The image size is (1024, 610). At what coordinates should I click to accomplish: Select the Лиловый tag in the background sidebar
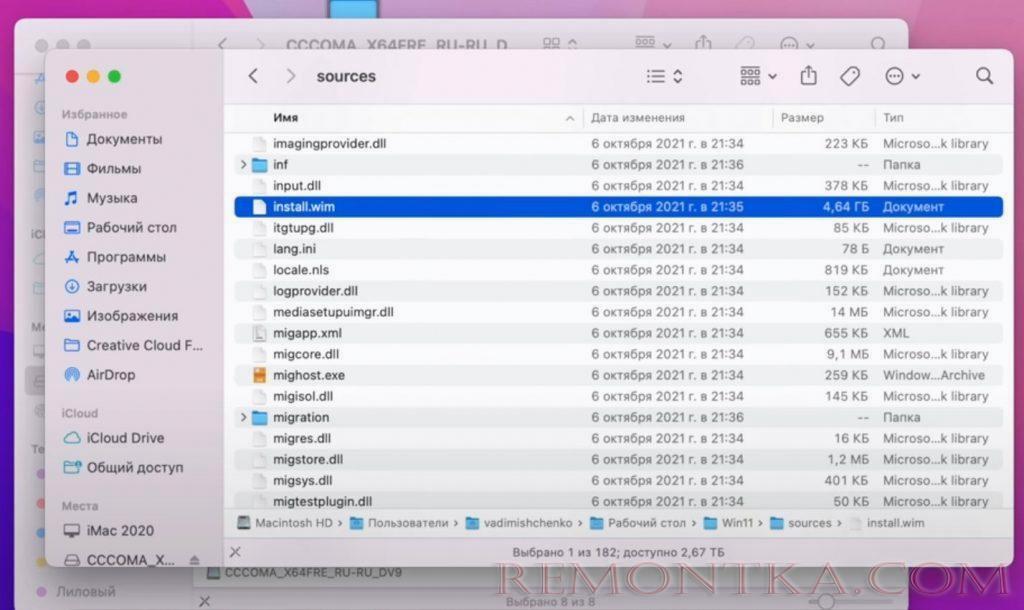coord(76,592)
